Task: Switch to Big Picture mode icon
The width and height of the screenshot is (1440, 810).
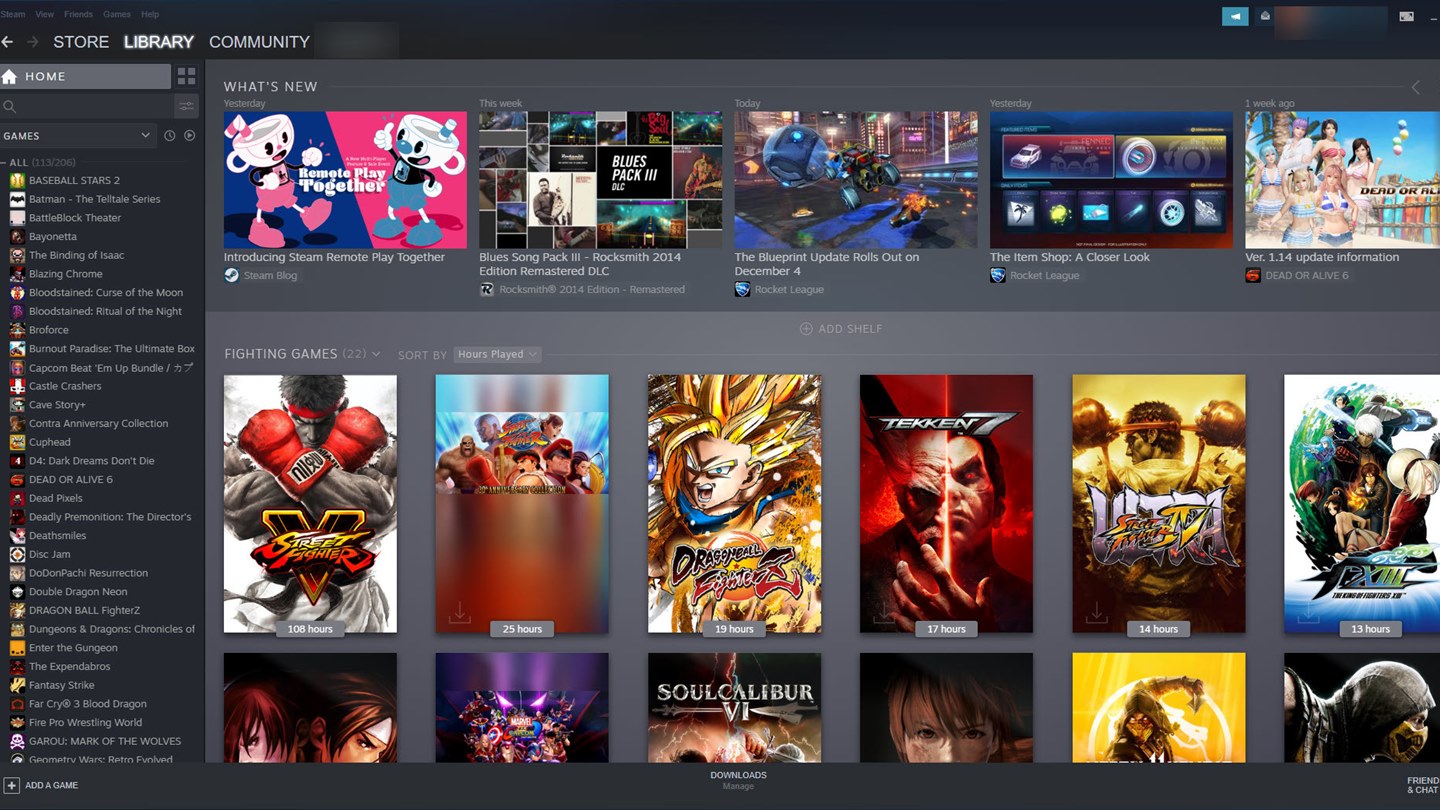Action: click(1406, 16)
